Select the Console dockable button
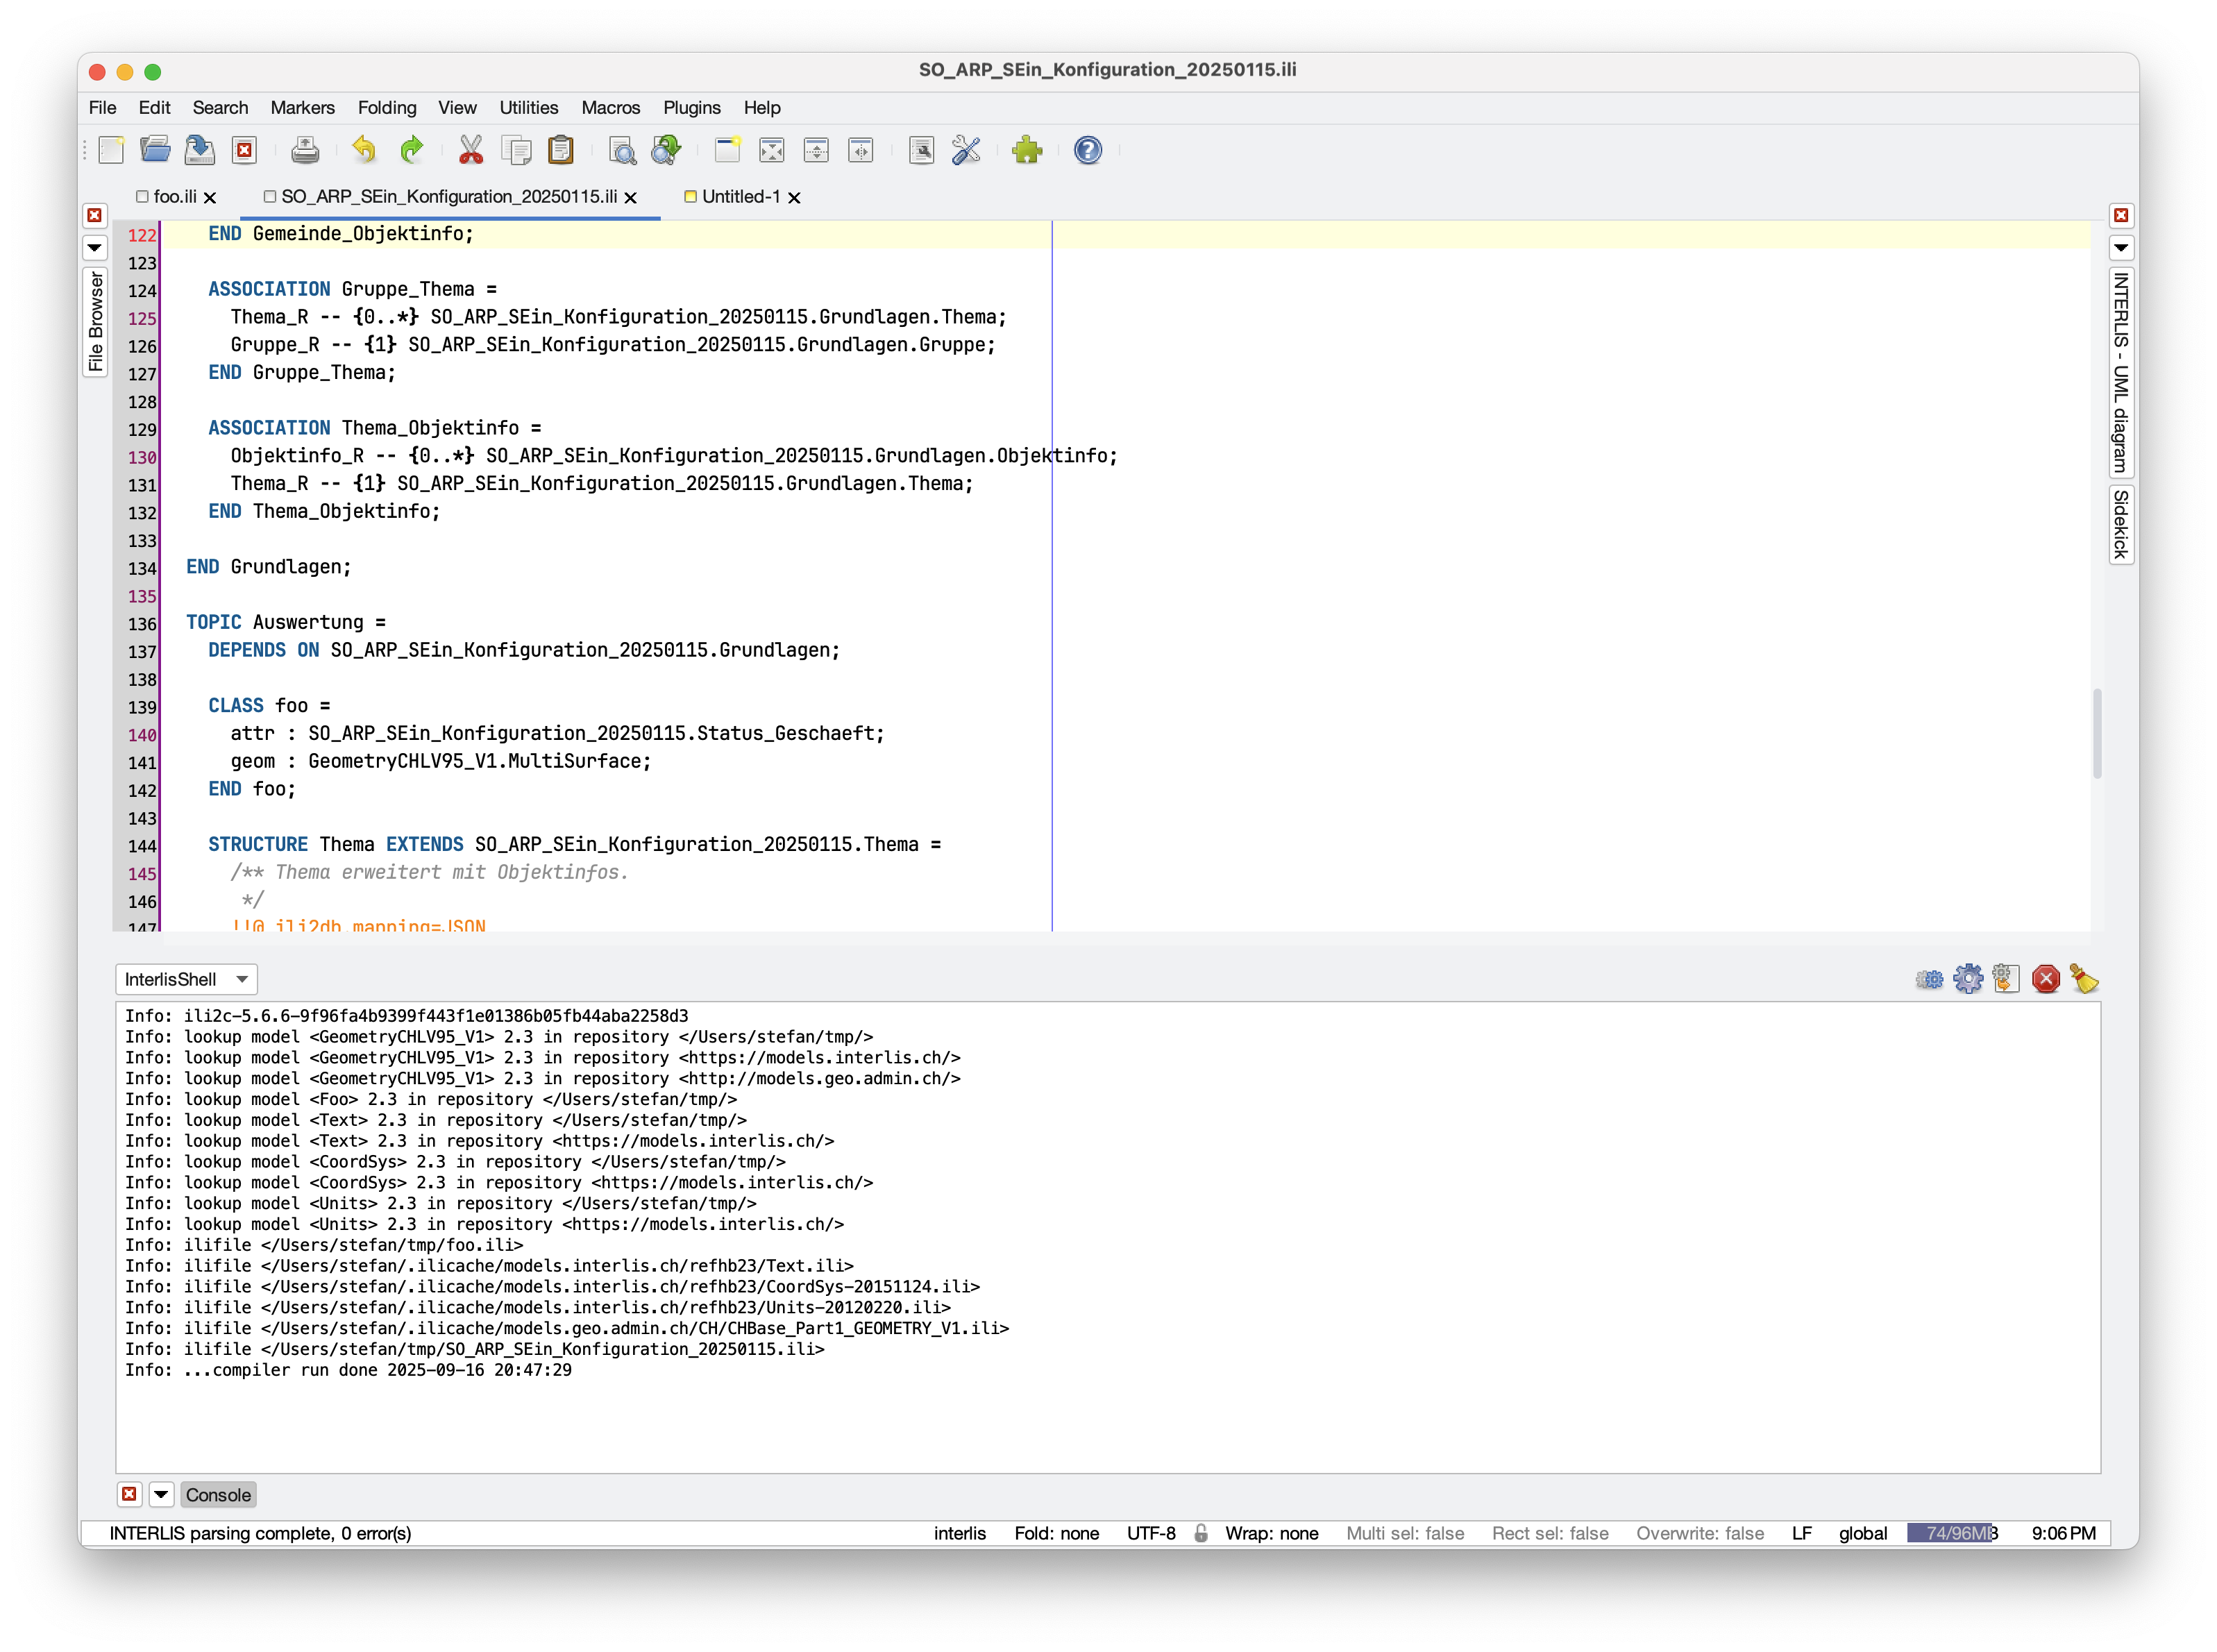Image resolution: width=2217 pixels, height=1652 pixels. coord(218,1494)
